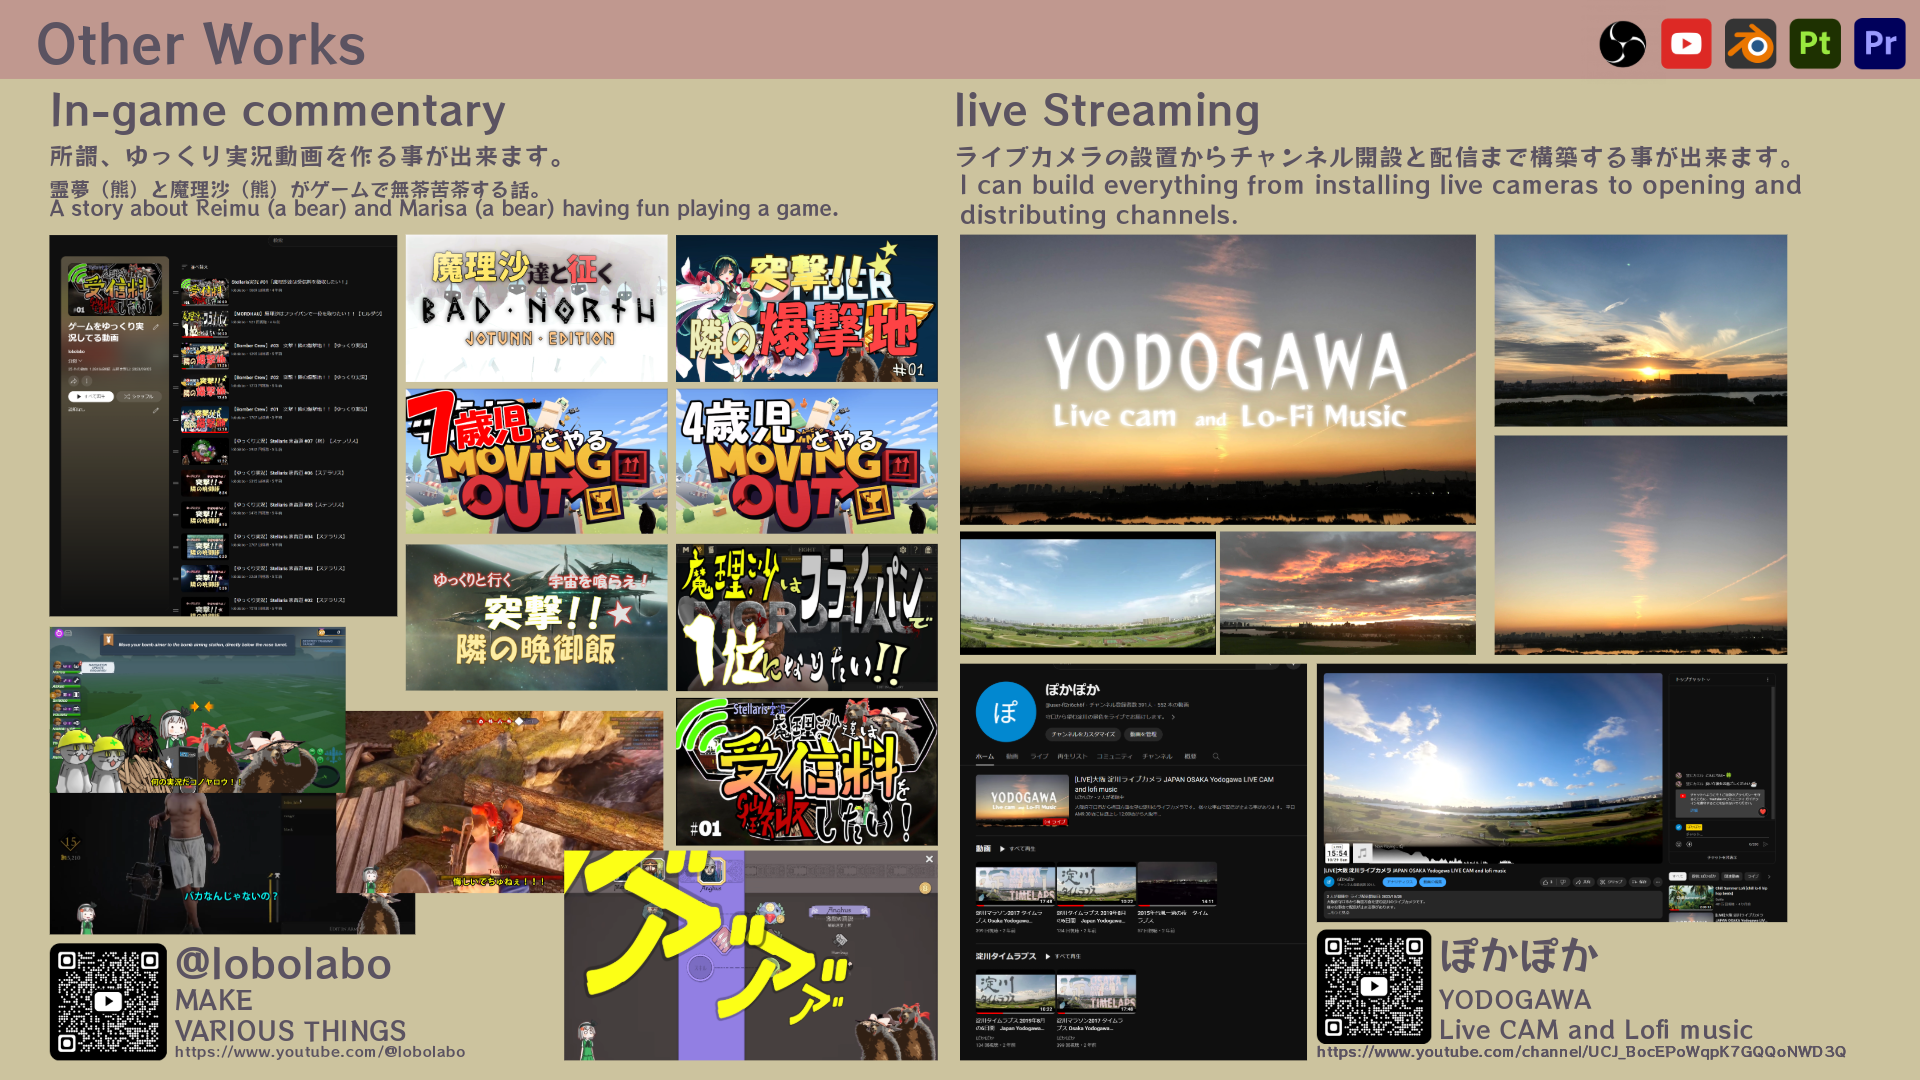
Task: Click the @lobolabo QR code
Action: point(108,1001)
